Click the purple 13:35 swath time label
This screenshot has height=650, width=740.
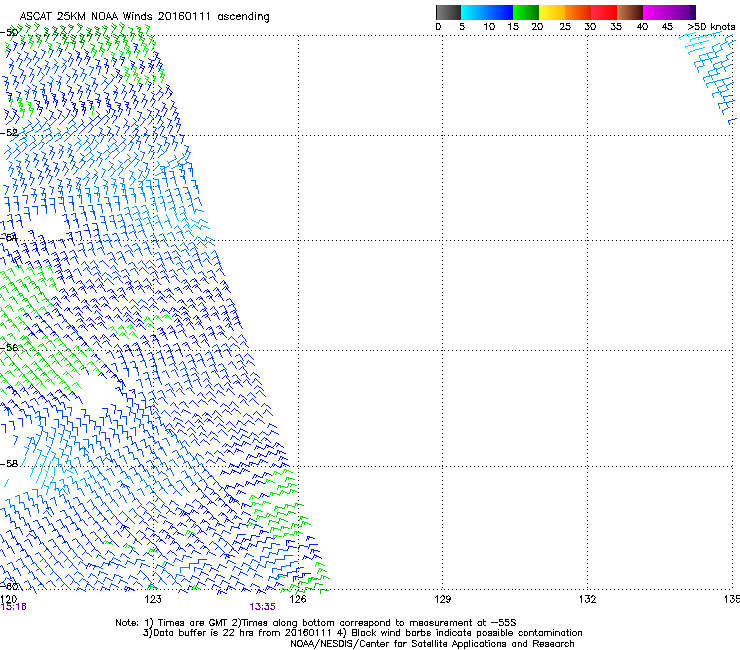pos(262,607)
